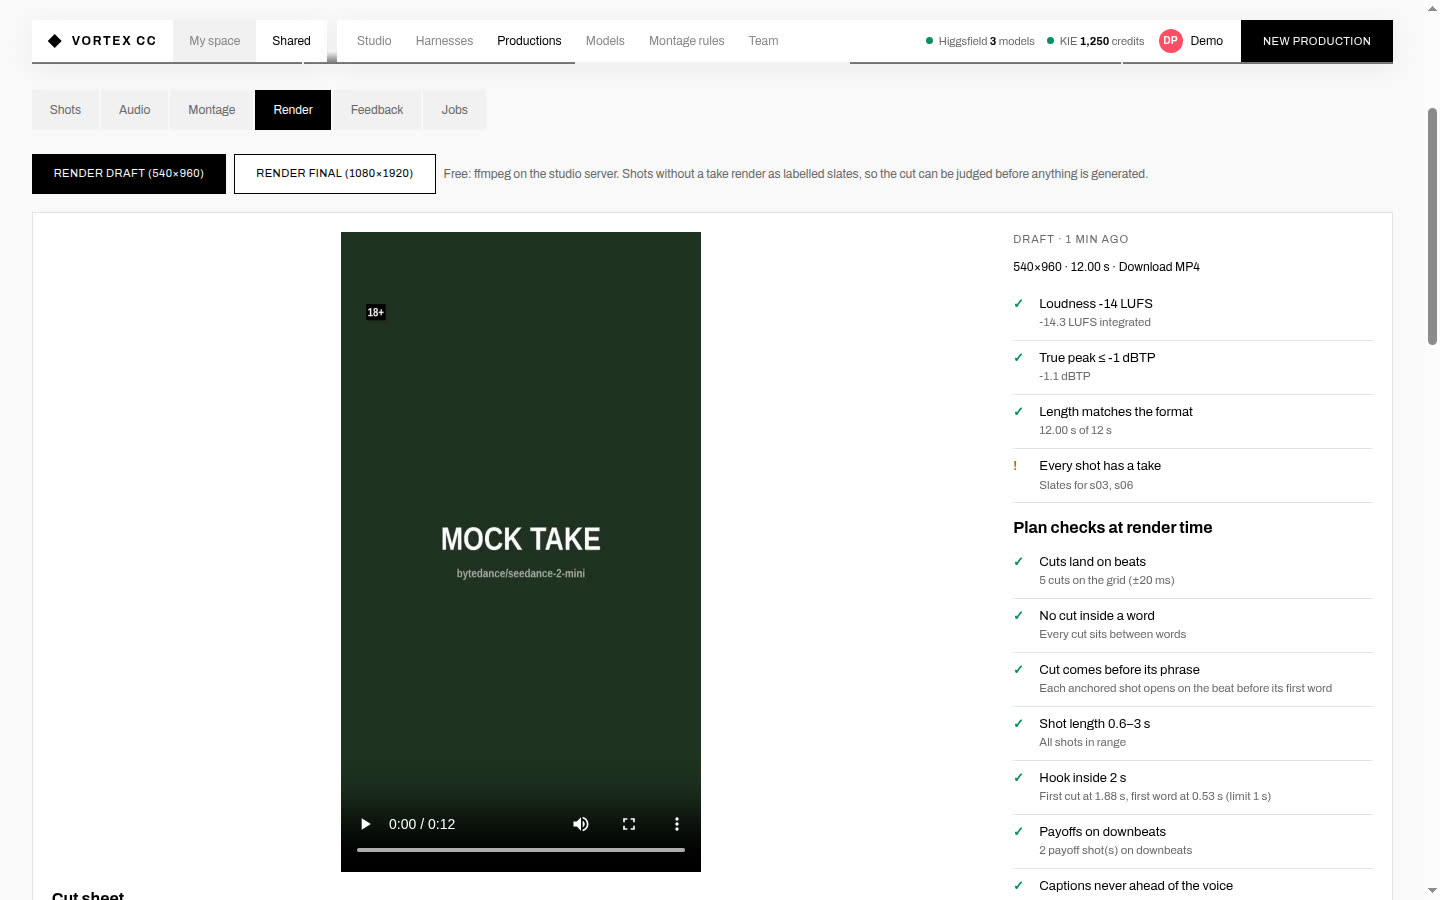The image size is (1440, 900).
Task: Click Render Draft (540×960) button
Action: 129,174
